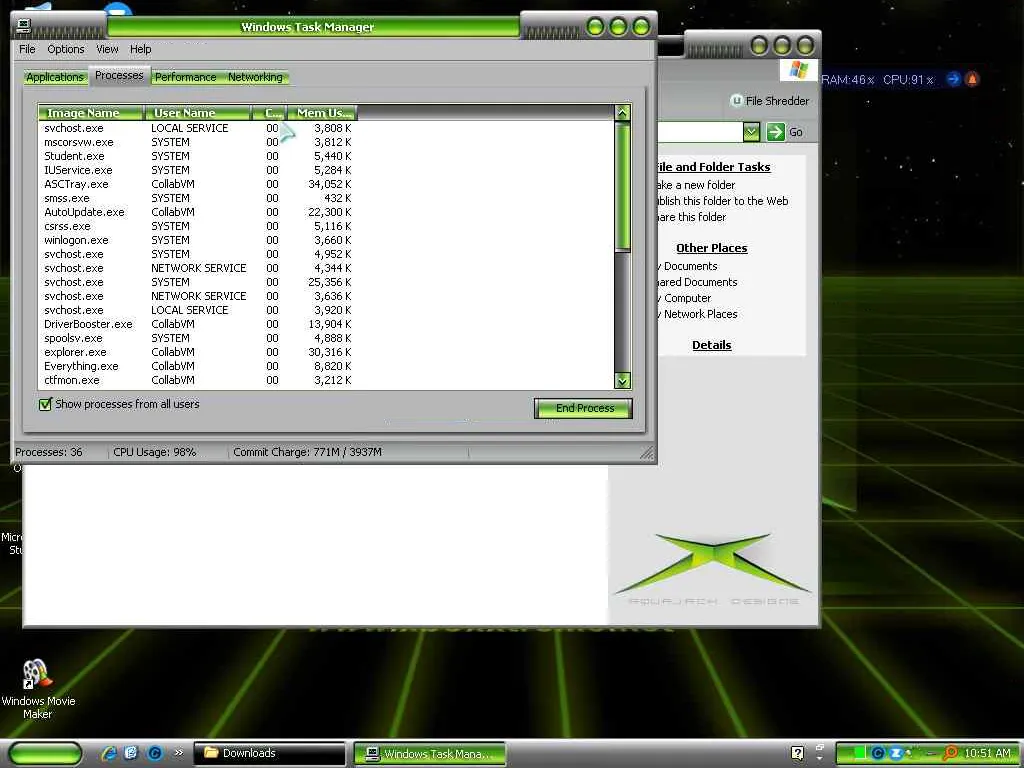Screen dimensions: 1024x768
Task: Switch to the Networking tab
Action: tap(255, 77)
